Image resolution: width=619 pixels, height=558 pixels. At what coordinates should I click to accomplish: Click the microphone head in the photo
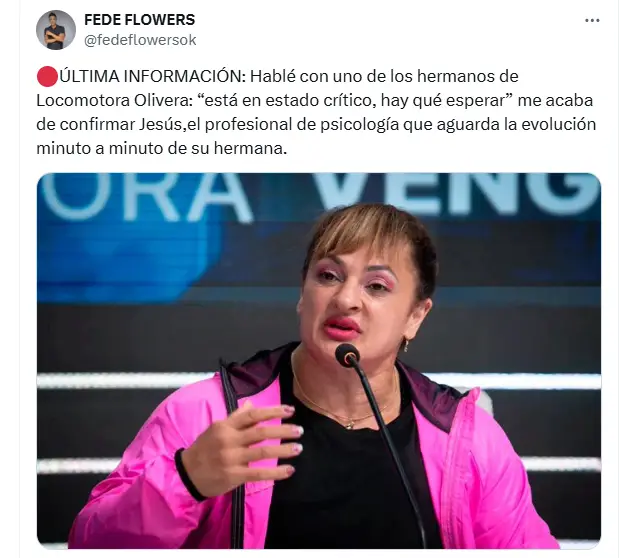coord(347,355)
